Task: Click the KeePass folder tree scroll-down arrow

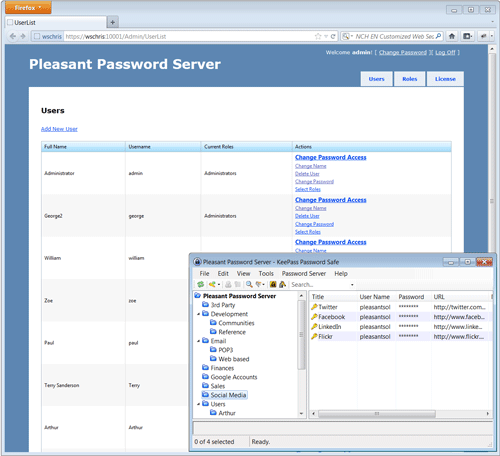Action: (x=301, y=414)
